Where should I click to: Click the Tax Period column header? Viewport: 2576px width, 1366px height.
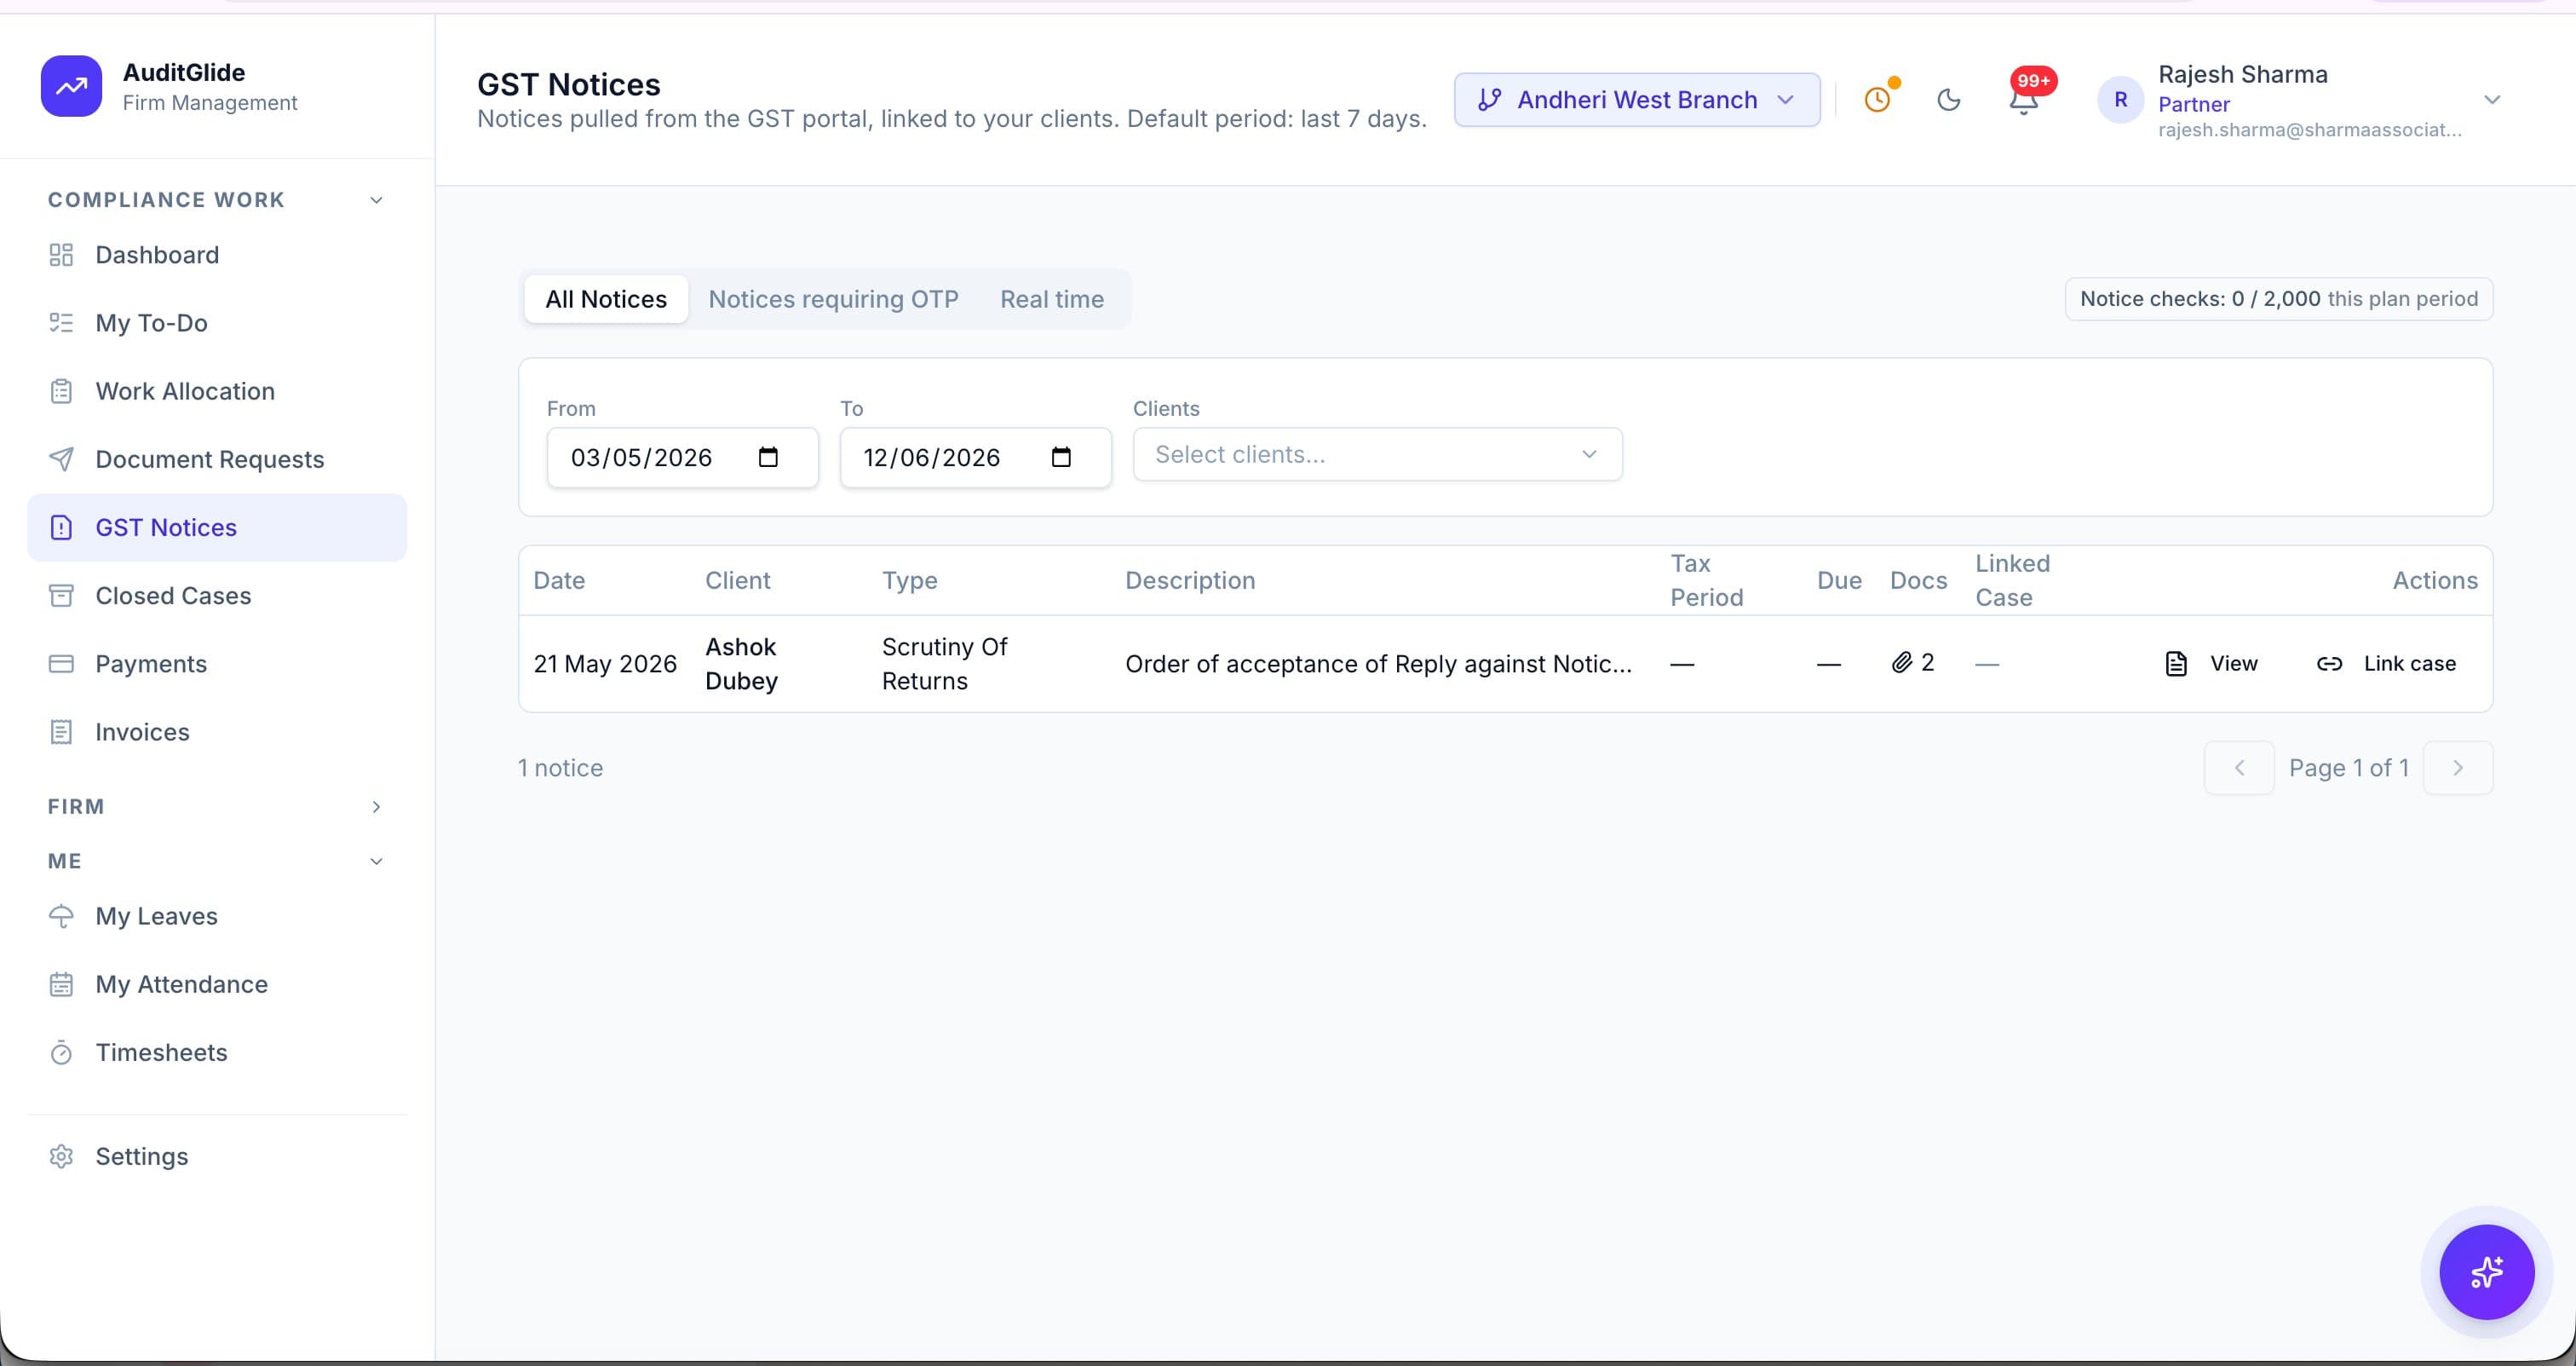[1706, 580]
